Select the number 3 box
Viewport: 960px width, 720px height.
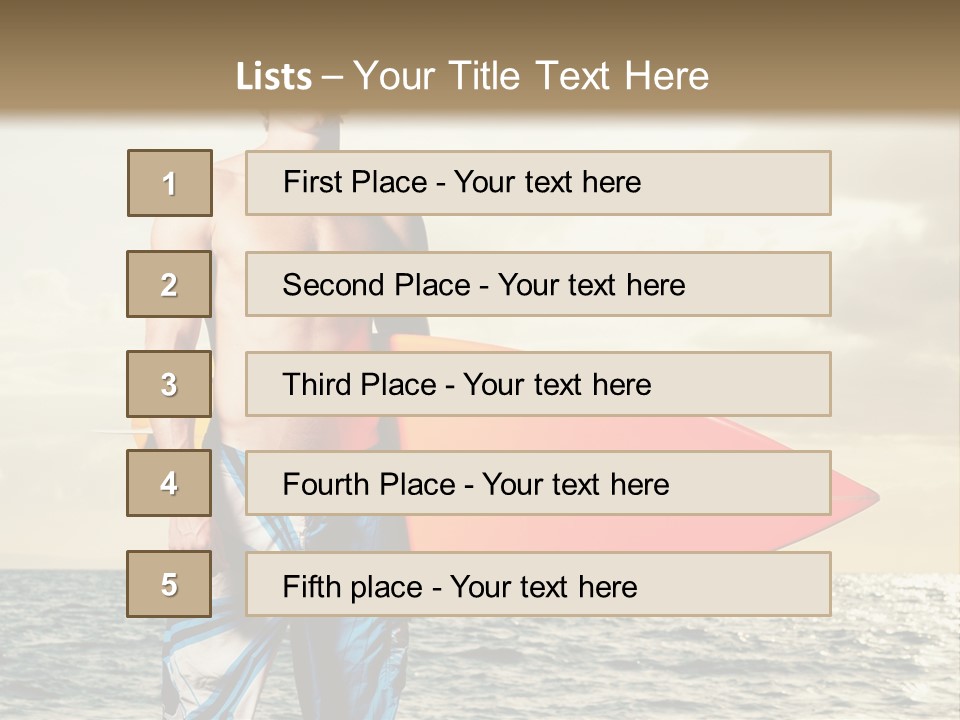(x=169, y=384)
